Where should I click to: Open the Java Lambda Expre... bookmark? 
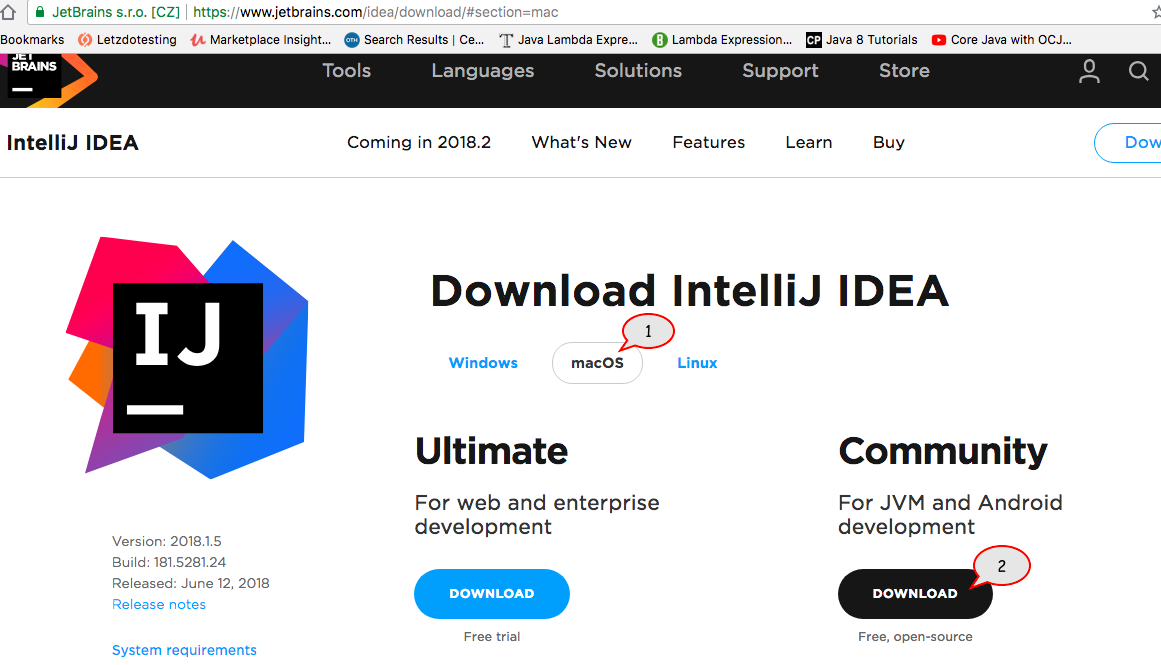(x=568, y=39)
